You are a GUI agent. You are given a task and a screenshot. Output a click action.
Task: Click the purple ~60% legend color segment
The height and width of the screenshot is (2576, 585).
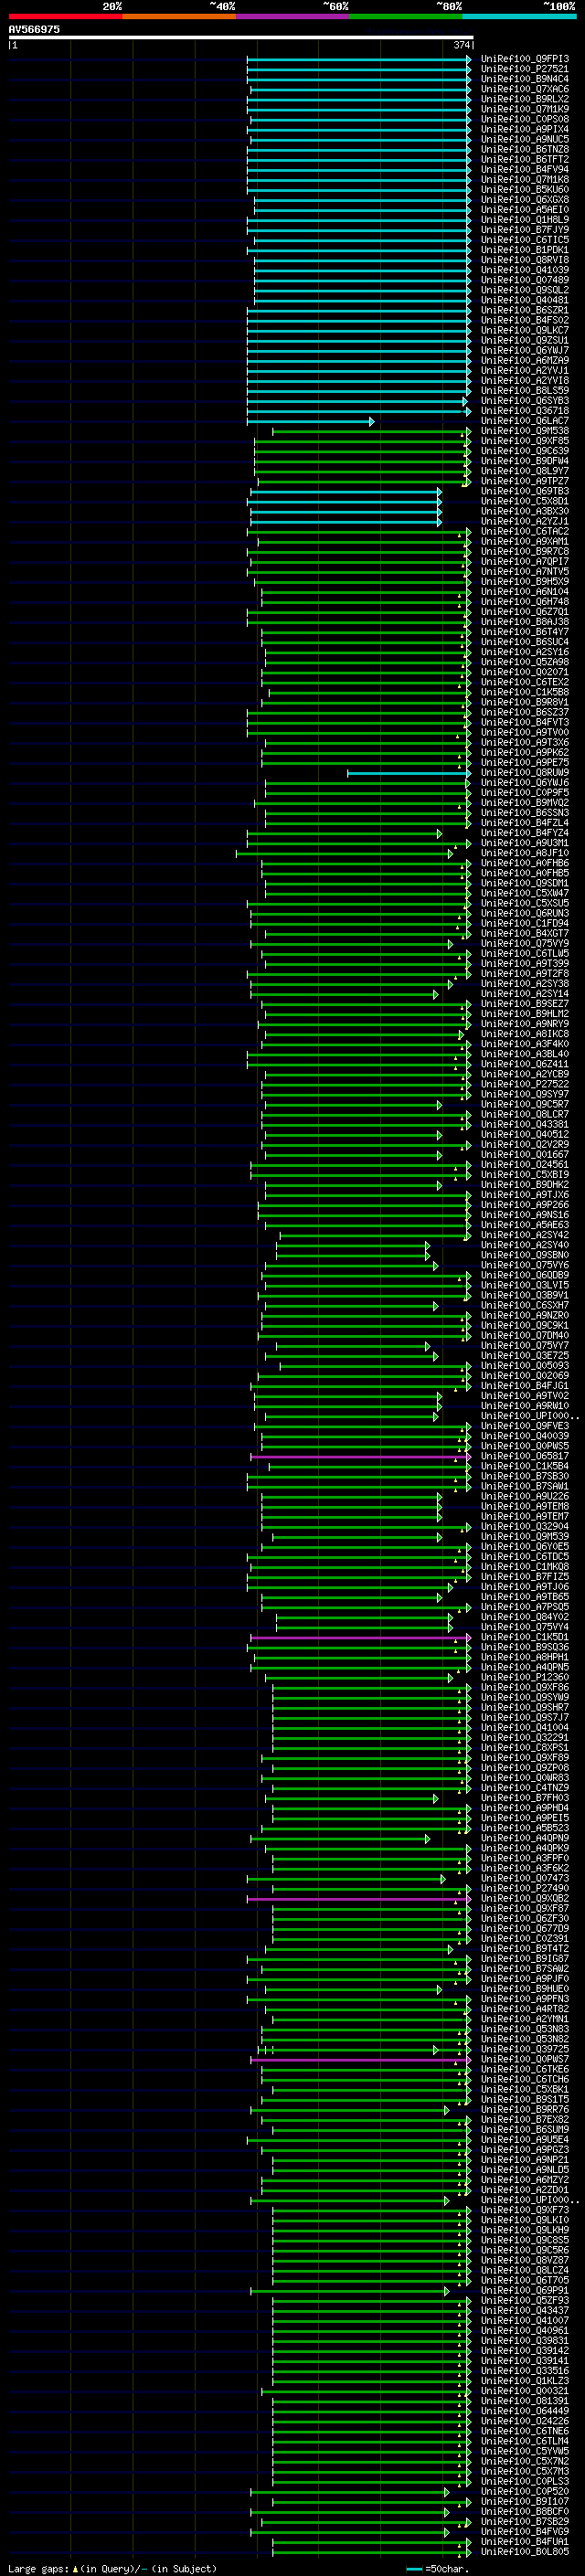tap(292, 16)
